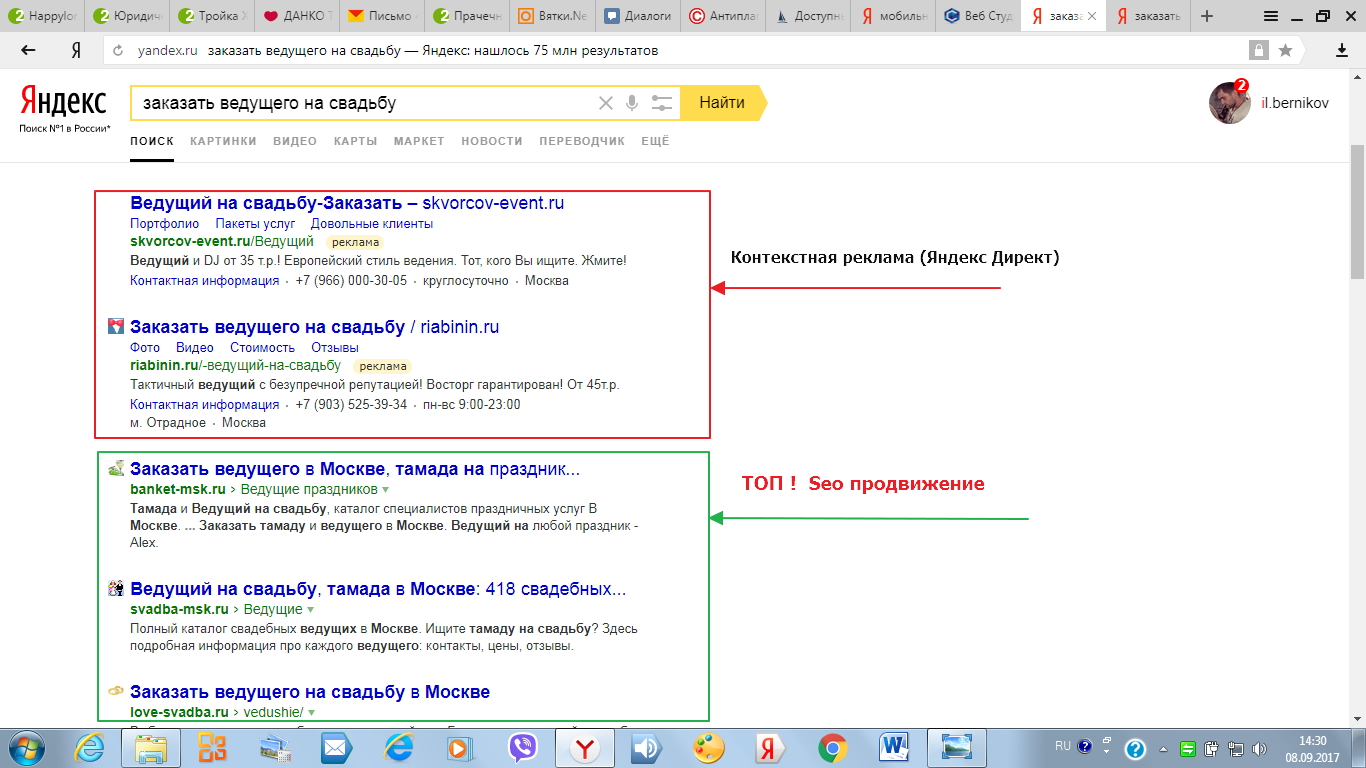Expand dropdown arrow next to Ведущие праздников
Viewport: 1366px width, 768px height.
pyautogui.click(x=386, y=490)
